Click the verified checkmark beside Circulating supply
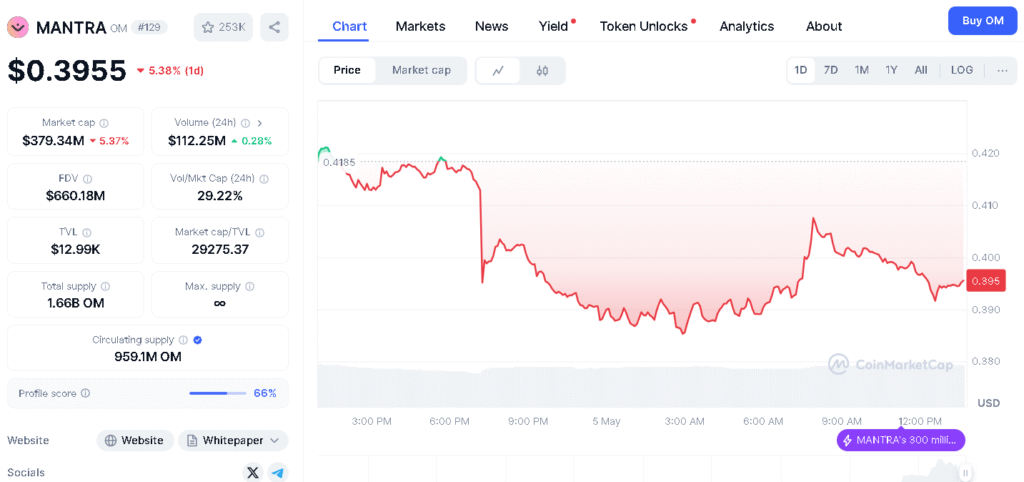 click(x=198, y=340)
